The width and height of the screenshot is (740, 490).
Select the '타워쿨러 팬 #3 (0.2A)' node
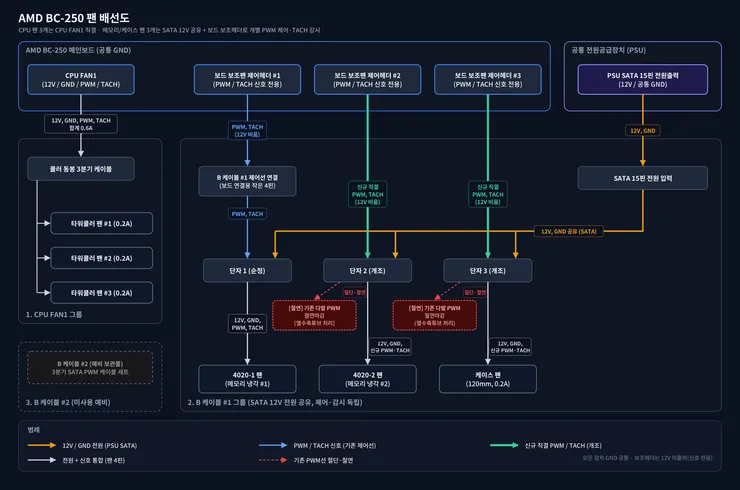101,293
